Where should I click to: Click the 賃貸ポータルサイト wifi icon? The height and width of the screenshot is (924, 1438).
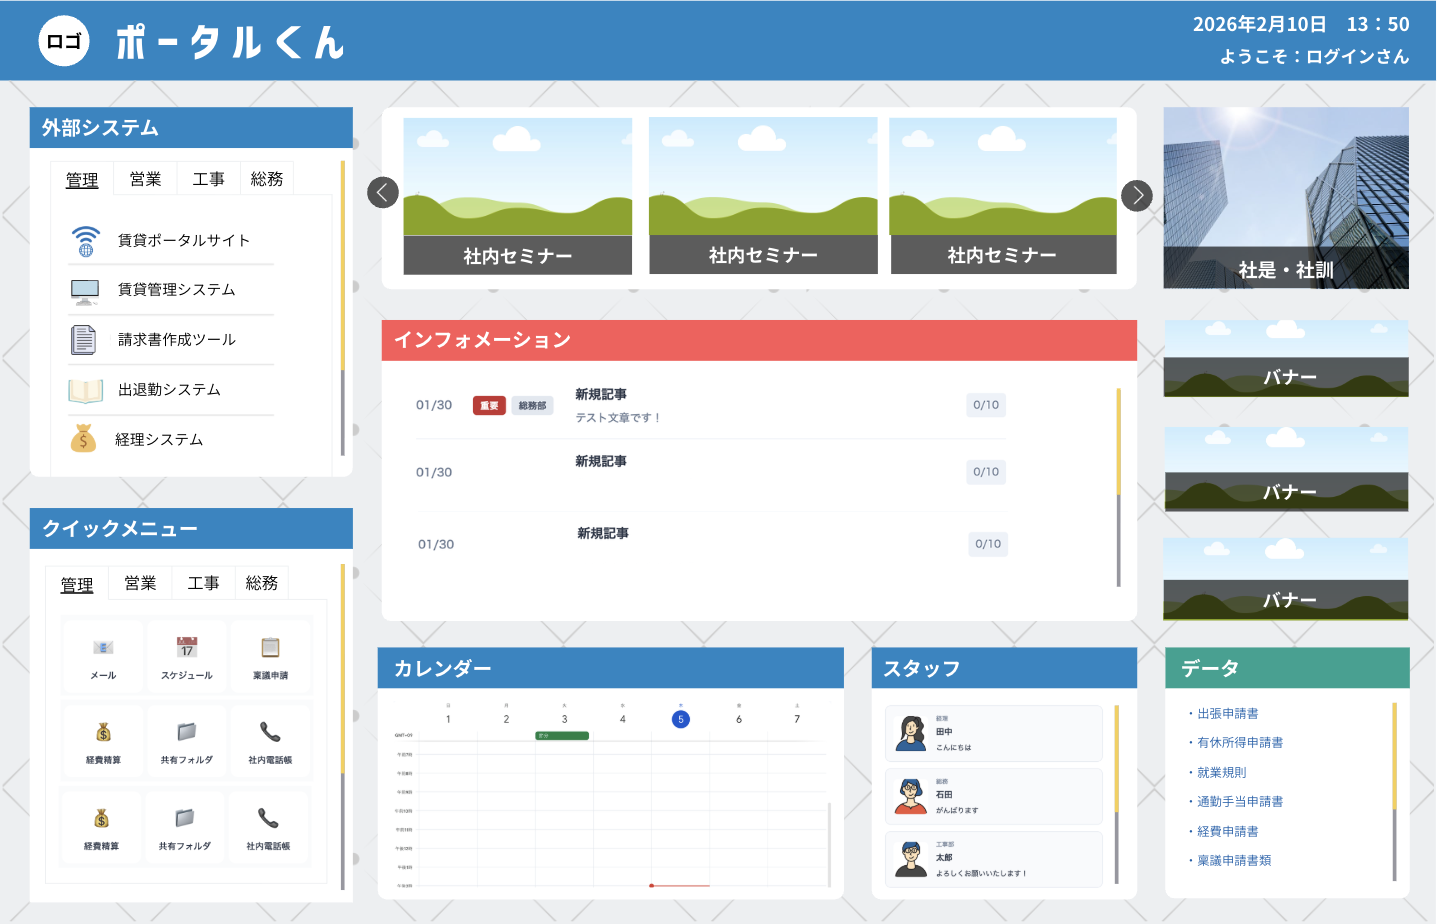pos(85,237)
